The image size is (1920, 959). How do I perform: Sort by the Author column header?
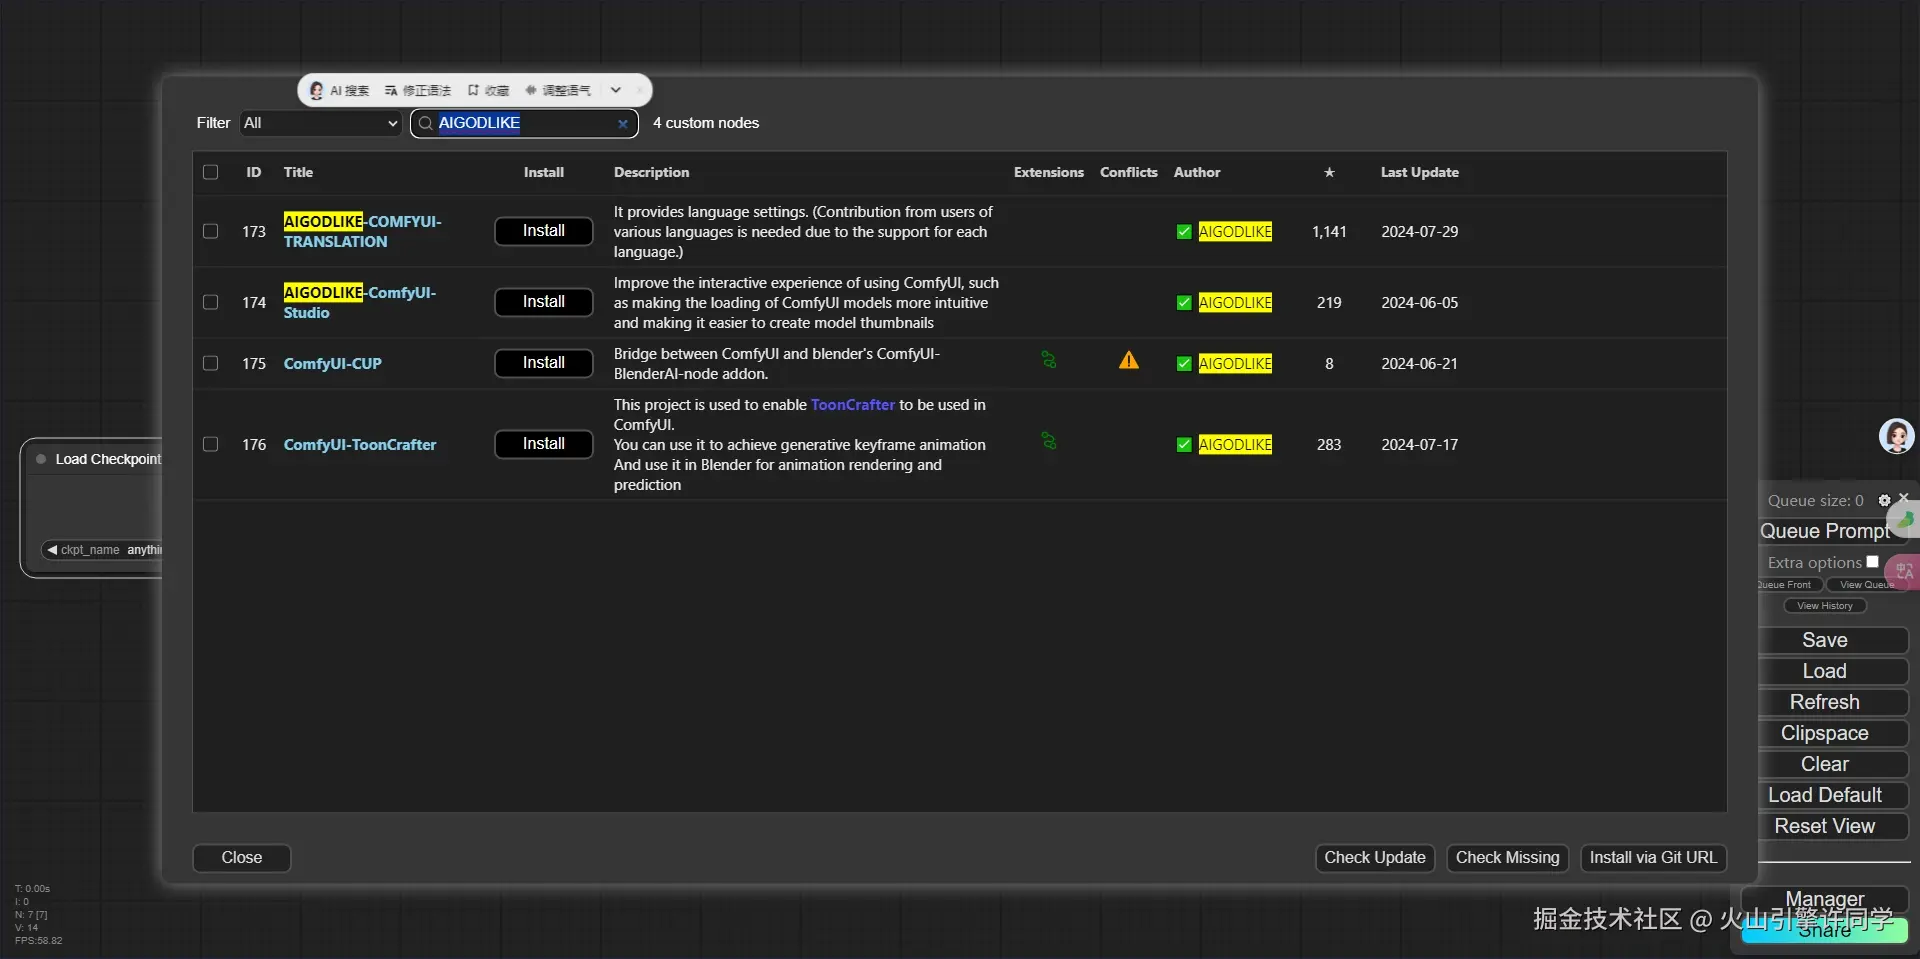pyautogui.click(x=1197, y=172)
